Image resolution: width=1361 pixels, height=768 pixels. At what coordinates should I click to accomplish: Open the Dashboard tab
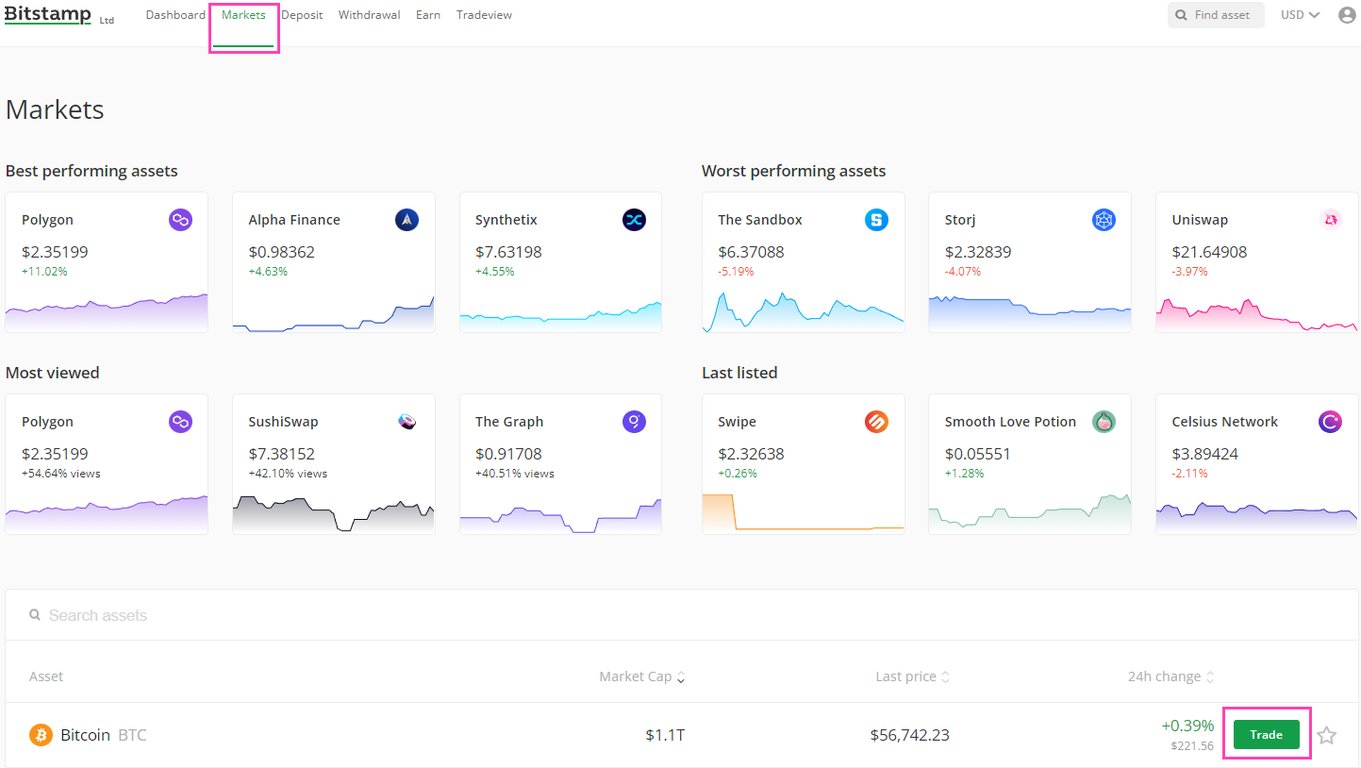tap(175, 15)
